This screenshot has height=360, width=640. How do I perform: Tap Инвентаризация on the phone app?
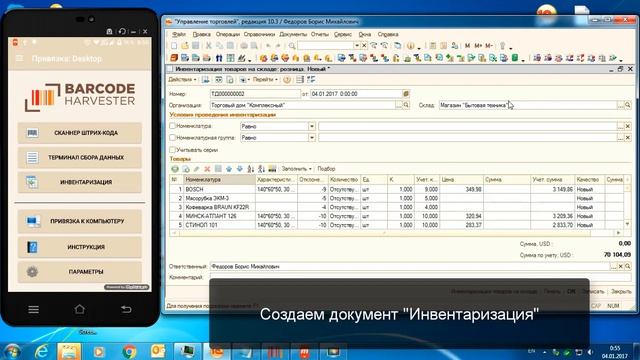coord(80,182)
